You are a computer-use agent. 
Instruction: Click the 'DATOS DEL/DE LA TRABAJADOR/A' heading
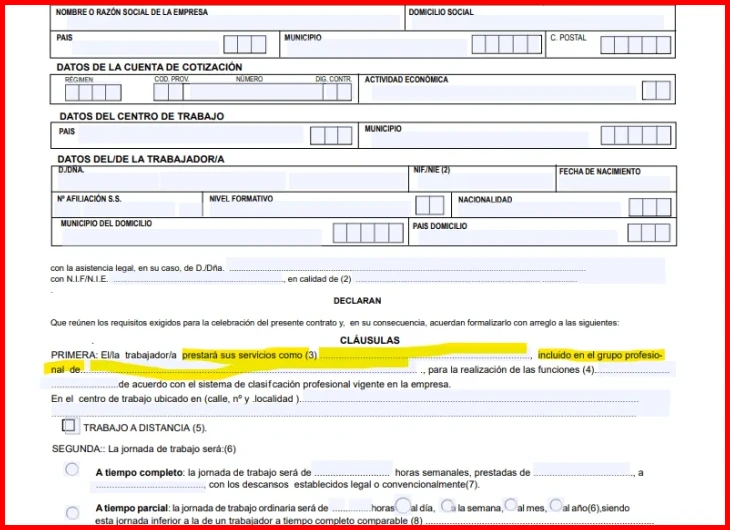tap(141, 159)
